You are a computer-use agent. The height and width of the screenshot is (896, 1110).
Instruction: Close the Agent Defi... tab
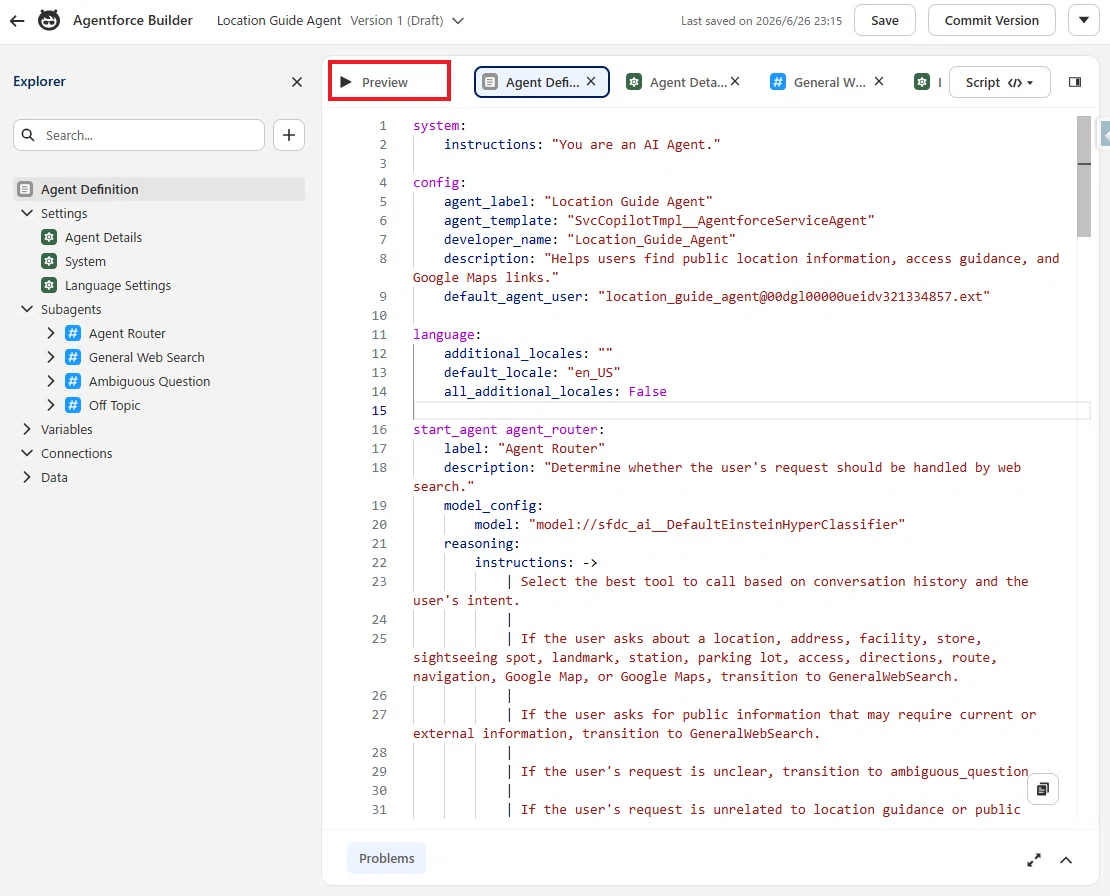[x=591, y=81]
